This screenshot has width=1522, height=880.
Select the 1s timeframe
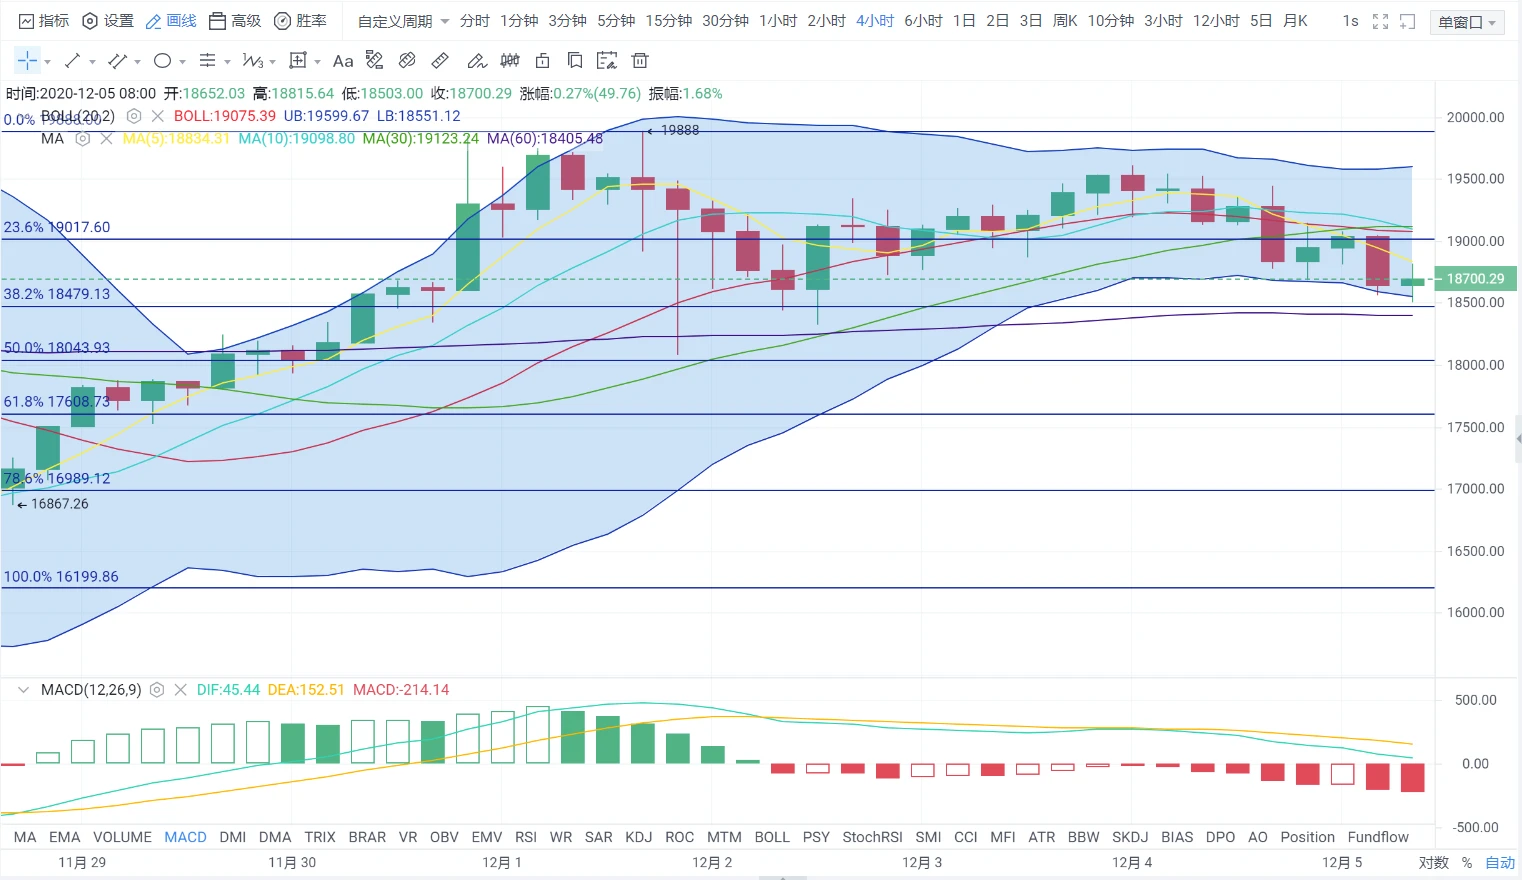tap(1350, 21)
